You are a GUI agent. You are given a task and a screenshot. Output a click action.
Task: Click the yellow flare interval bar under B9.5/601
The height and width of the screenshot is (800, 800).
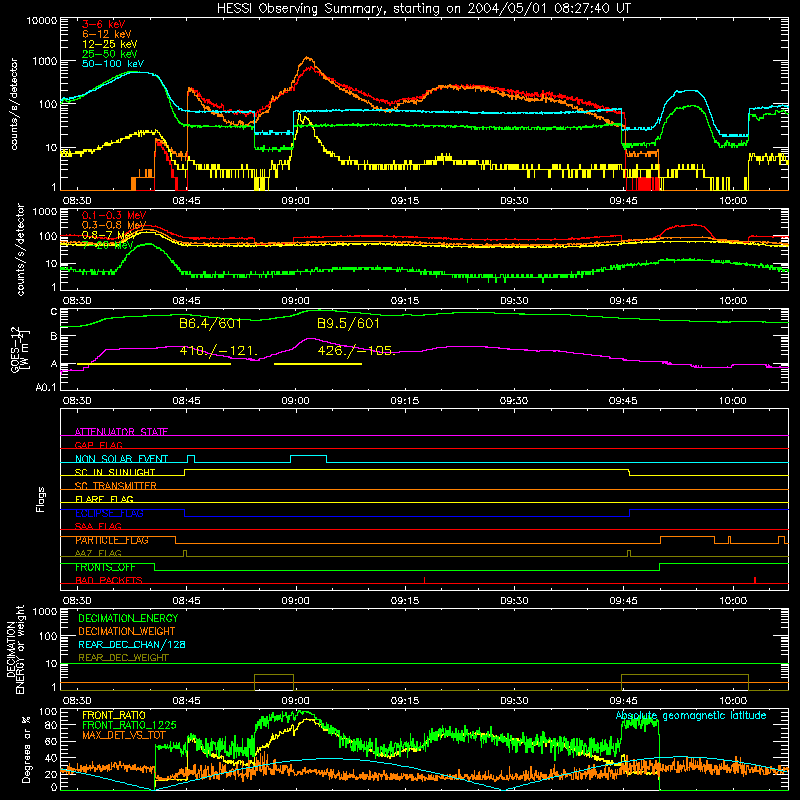click(318, 364)
